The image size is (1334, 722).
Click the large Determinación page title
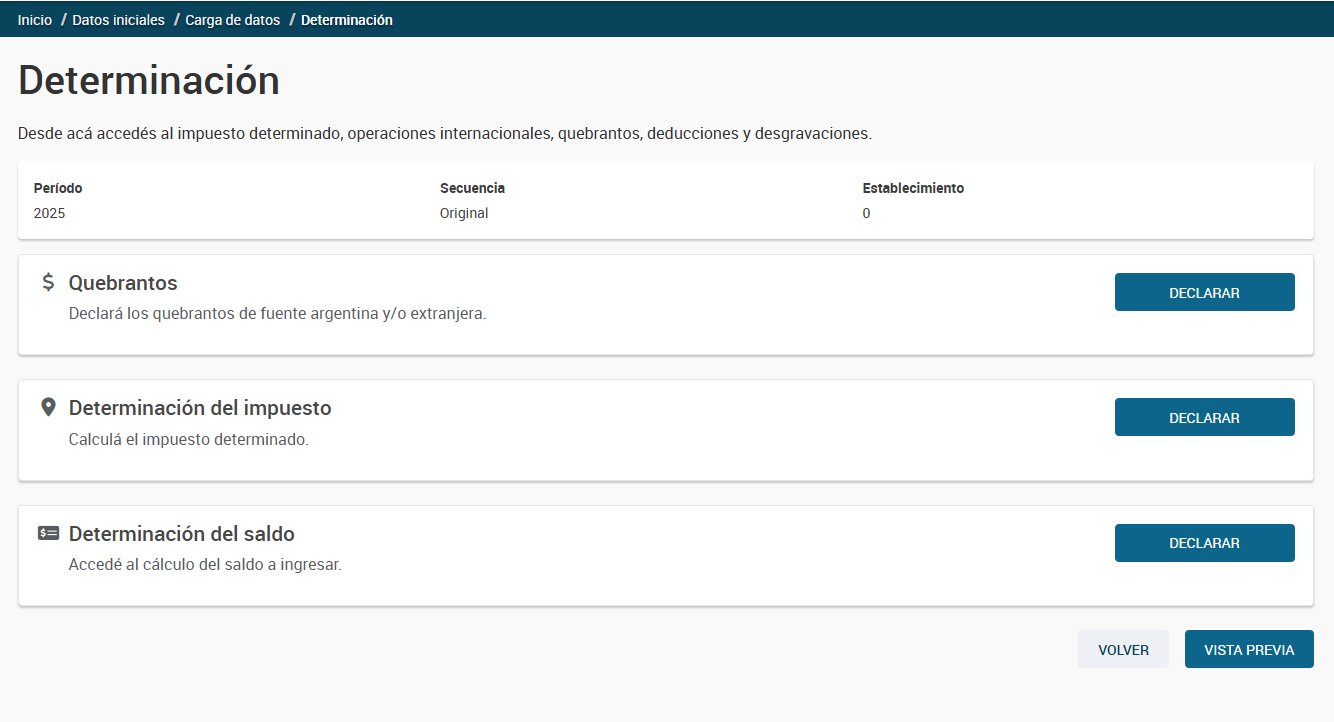[149, 80]
